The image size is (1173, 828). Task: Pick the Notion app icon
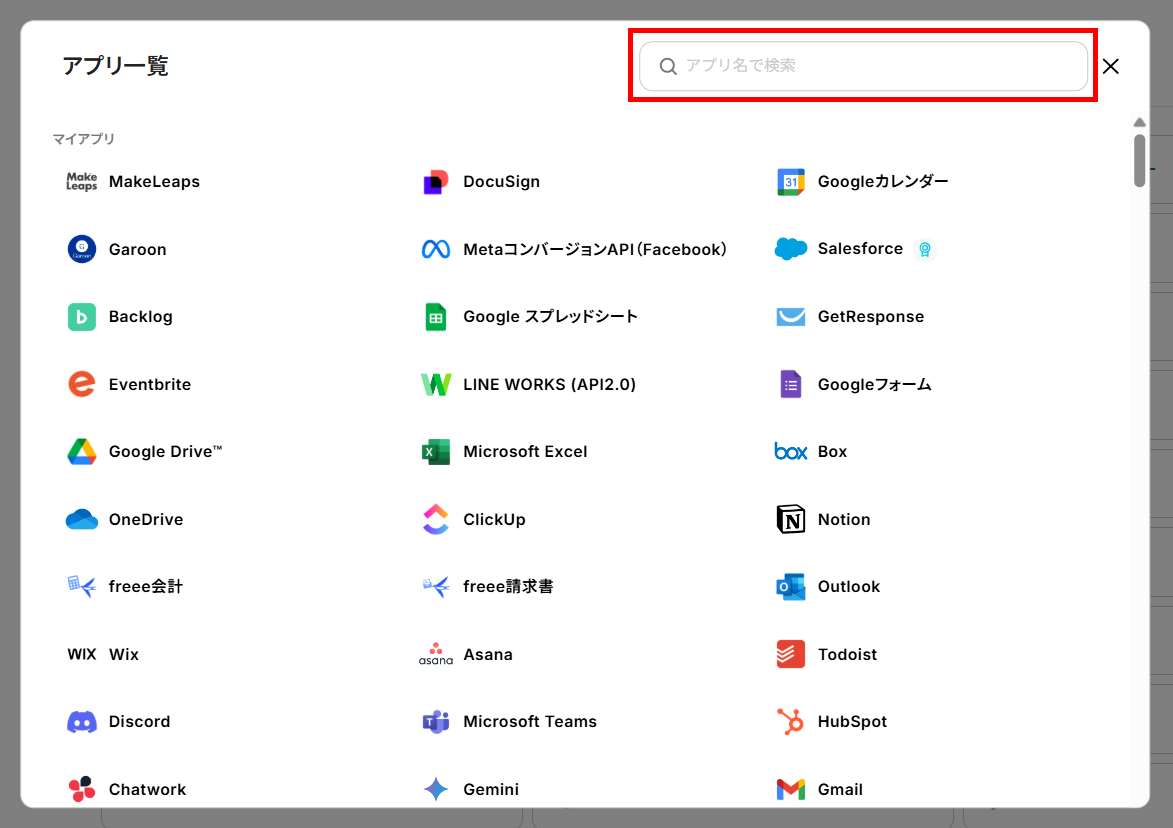click(790, 519)
